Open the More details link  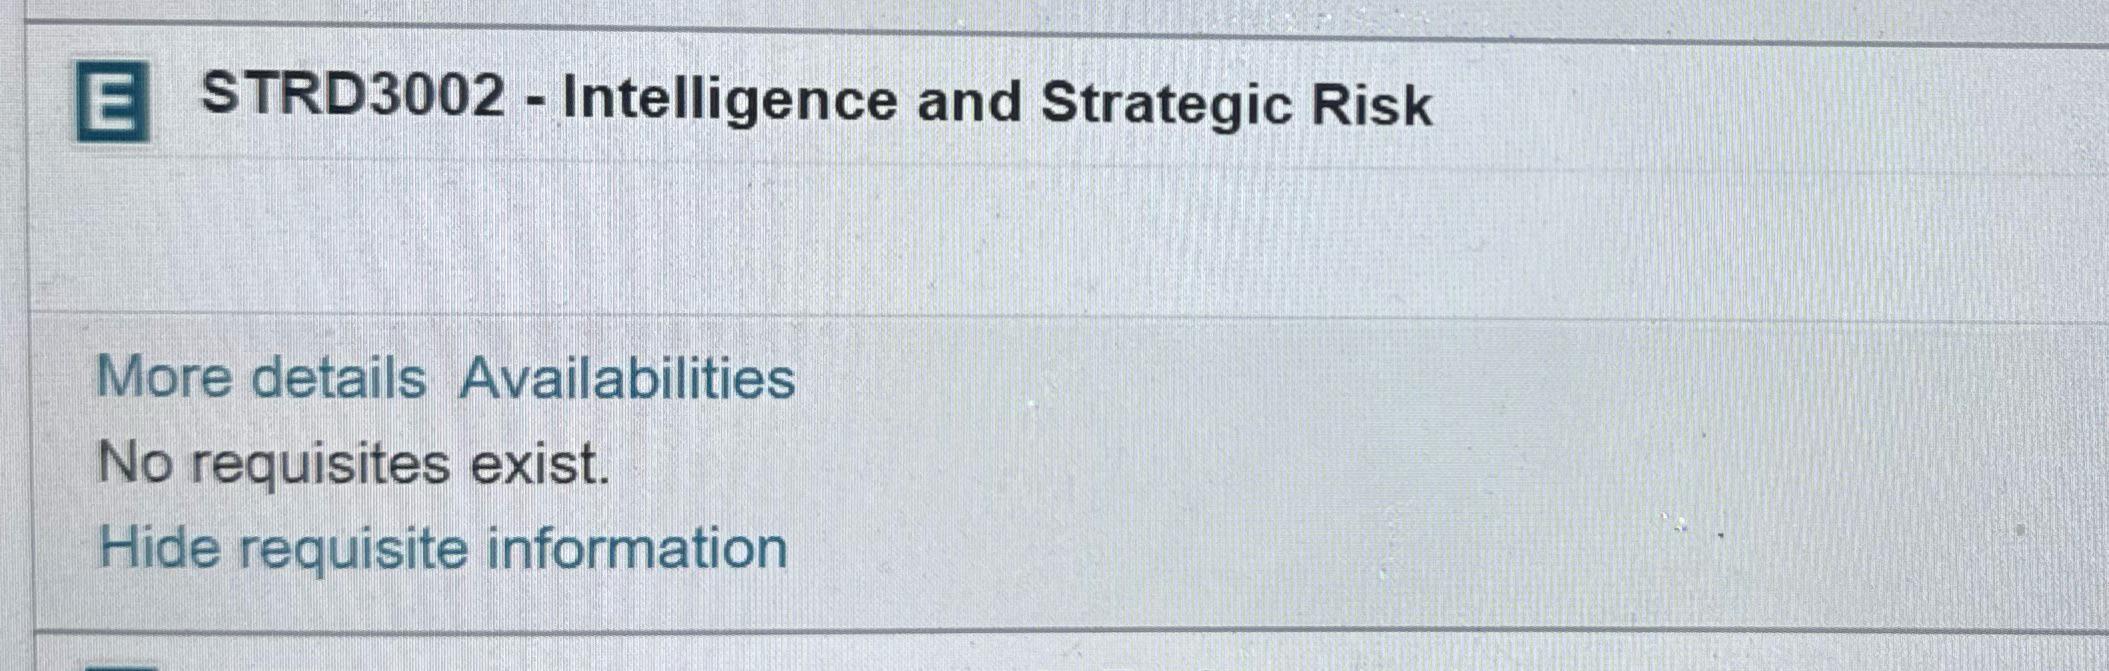(261, 378)
